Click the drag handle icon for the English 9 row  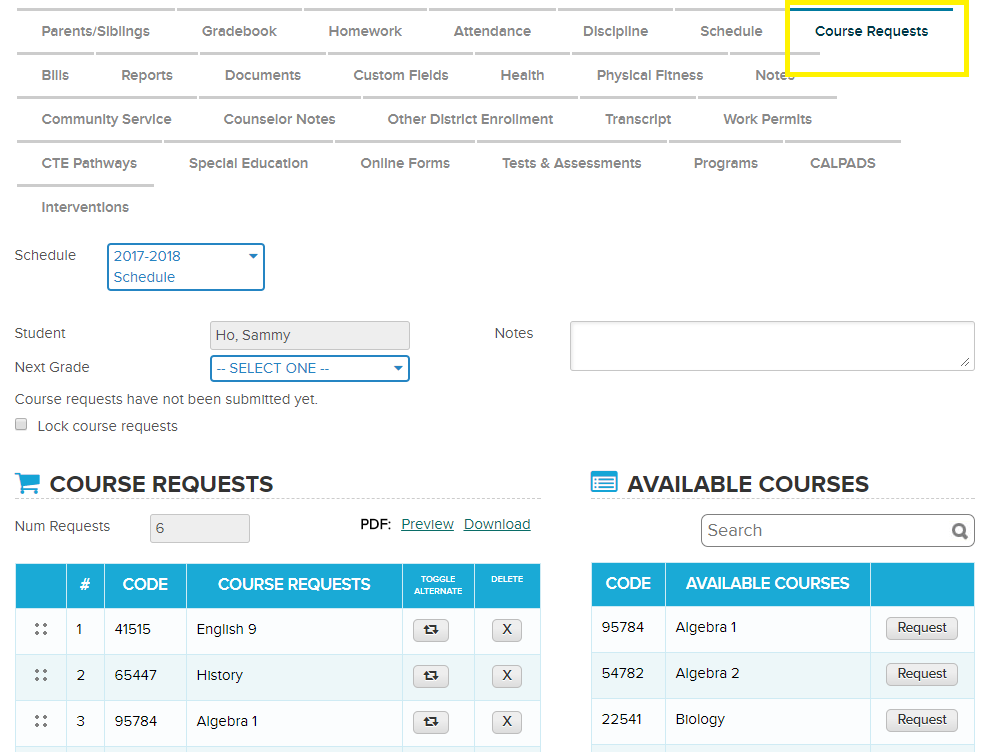point(41,629)
